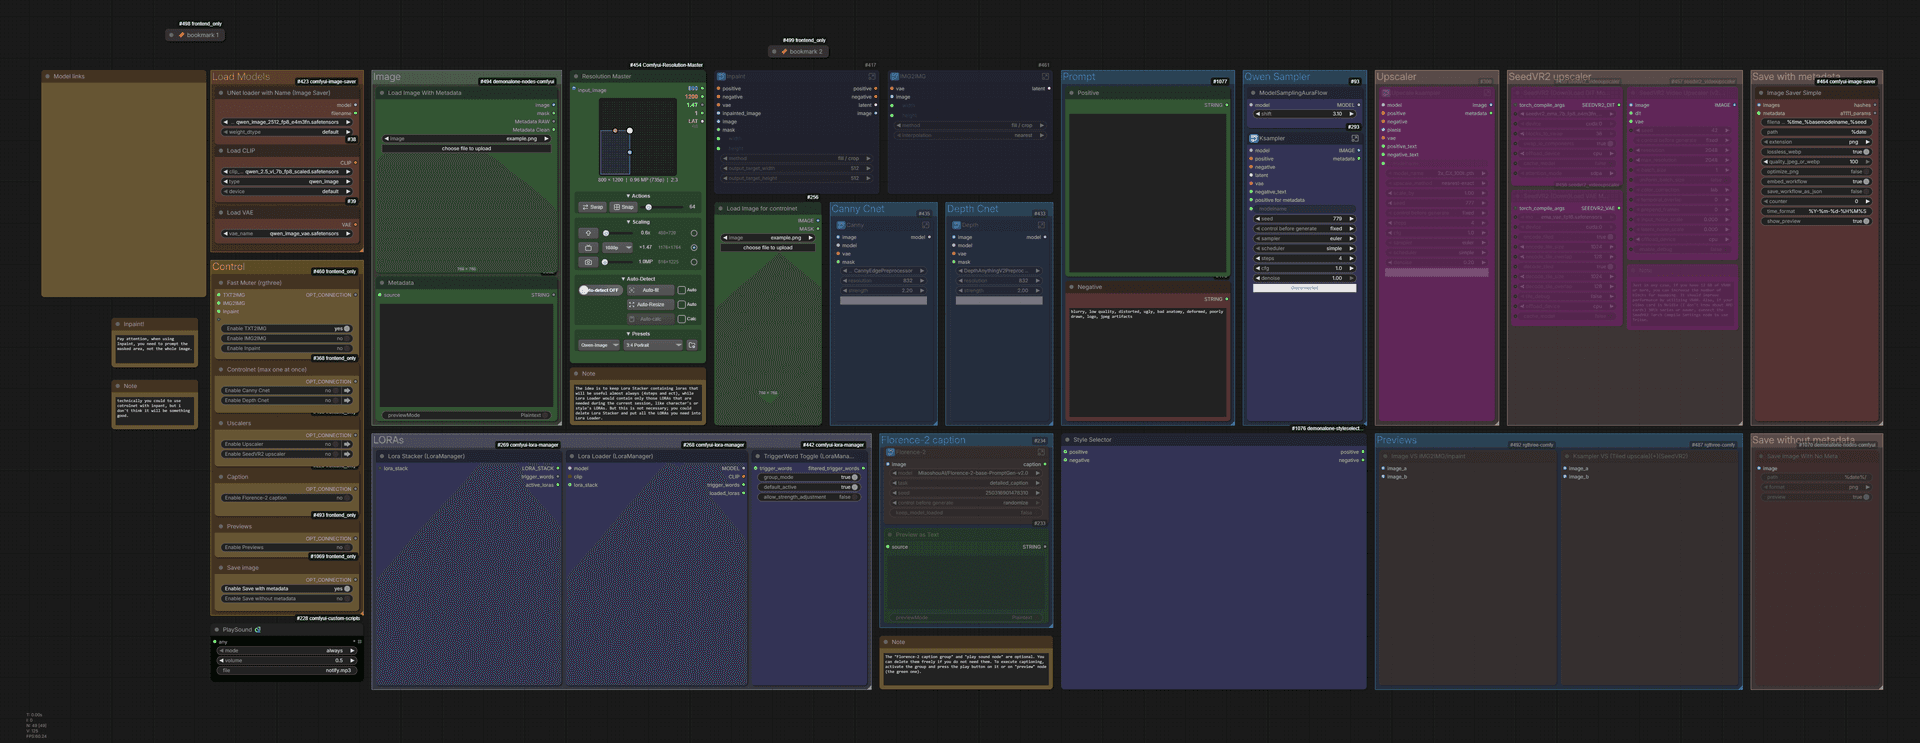Open the UNet model name selector in Load Models
The height and width of the screenshot is (743, 1920).
tap(287, 122)
